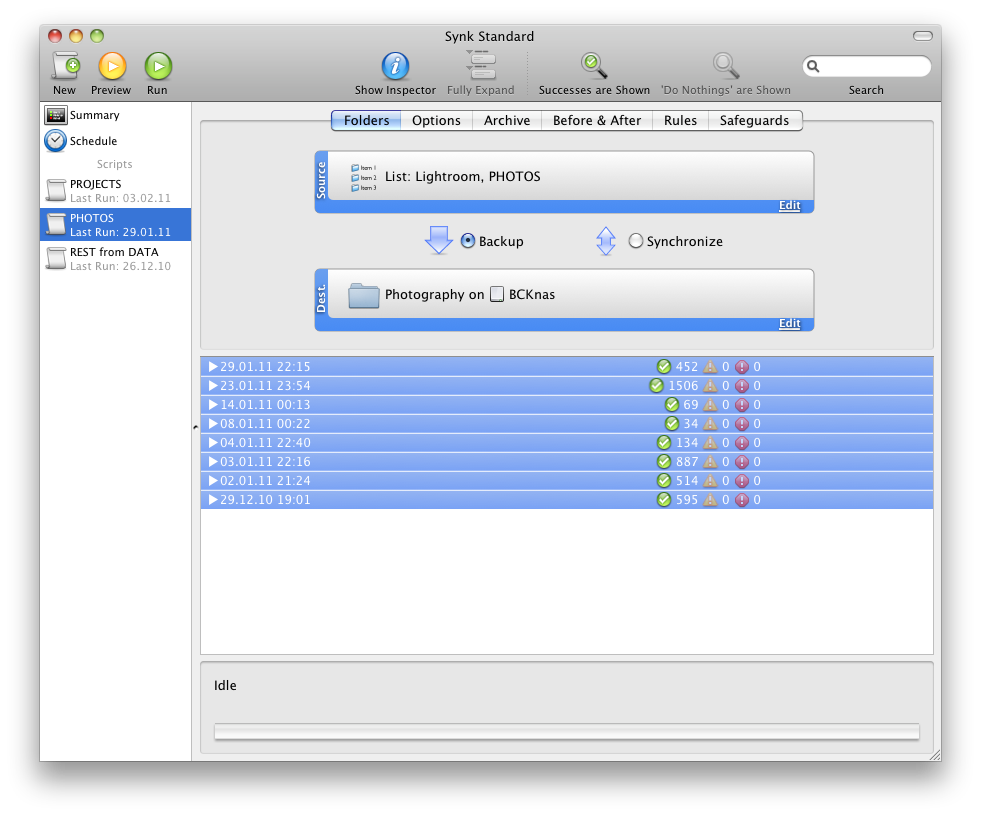Screen dimensions: 981x816
Task: Select the PHOTOS script scroll icon
Action: point(56,224)
